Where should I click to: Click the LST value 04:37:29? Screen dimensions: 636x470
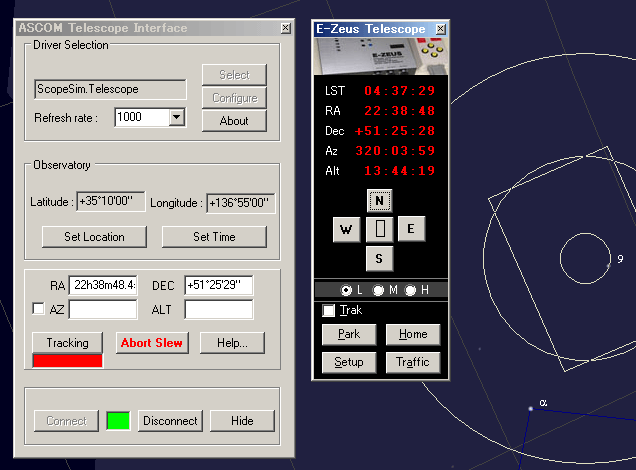[x=400, y=90]
